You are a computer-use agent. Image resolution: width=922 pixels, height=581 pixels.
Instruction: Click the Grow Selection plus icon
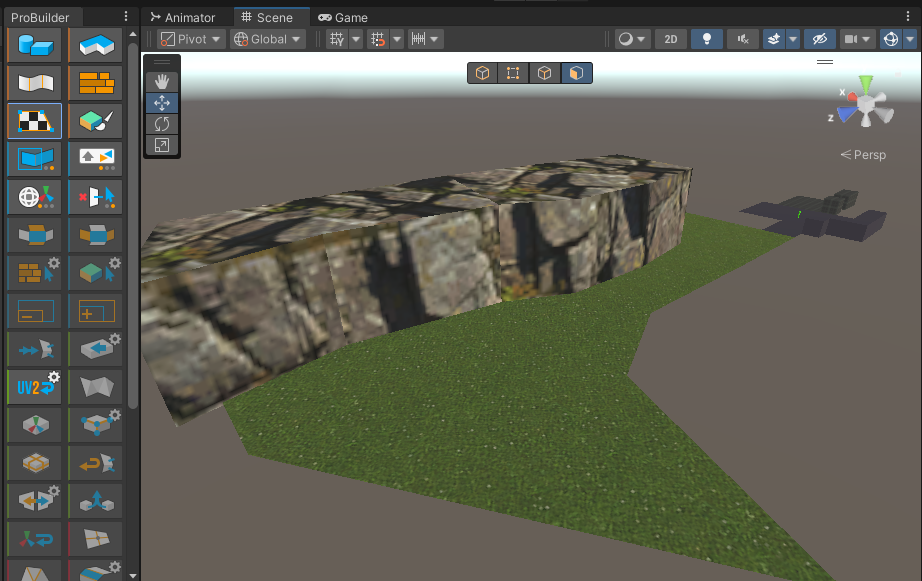pyautogui.click(x=96, y=311)
